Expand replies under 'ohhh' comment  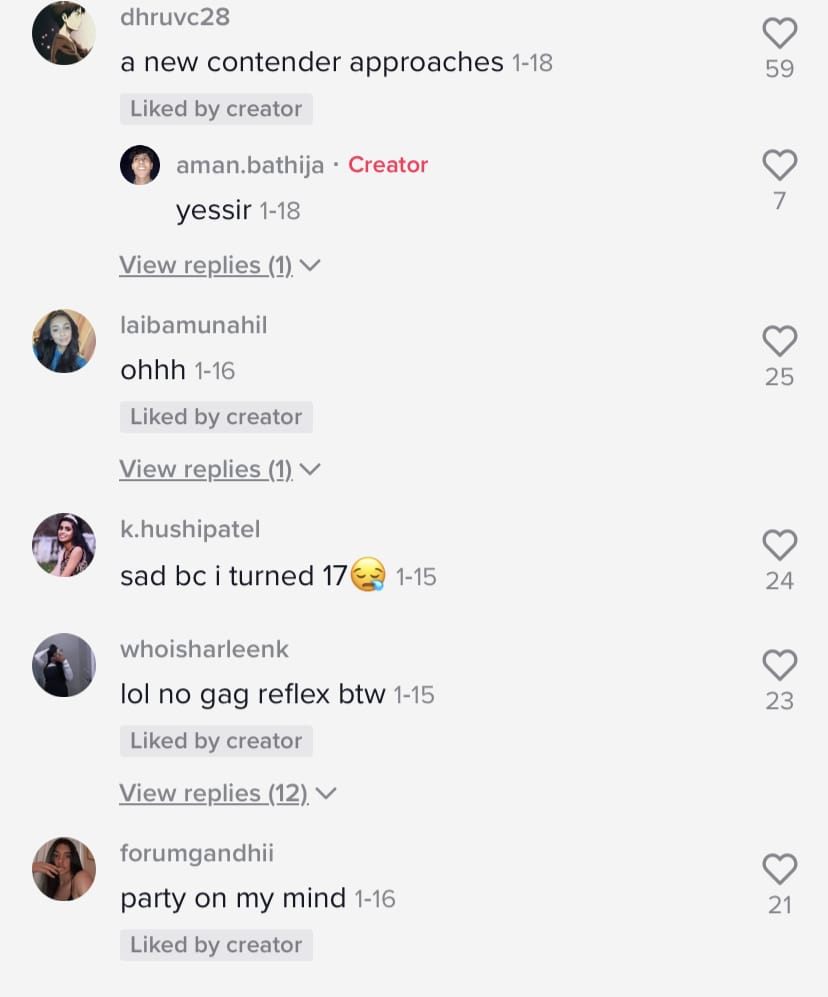point(219,469)
